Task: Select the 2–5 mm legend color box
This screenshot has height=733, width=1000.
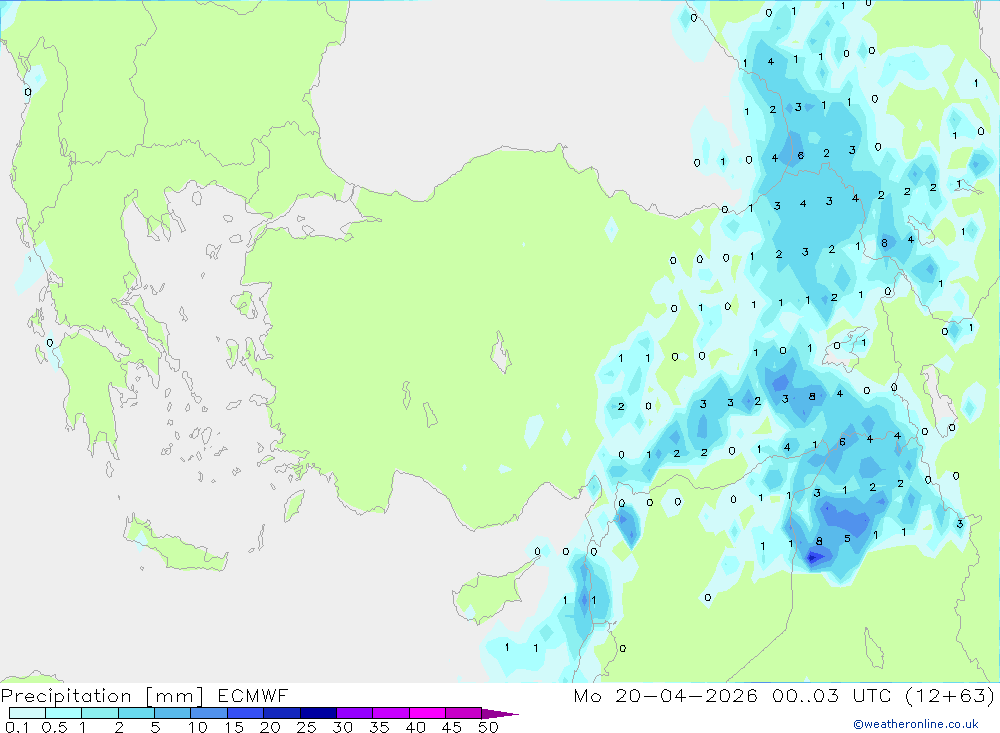Action: point(136,713)
